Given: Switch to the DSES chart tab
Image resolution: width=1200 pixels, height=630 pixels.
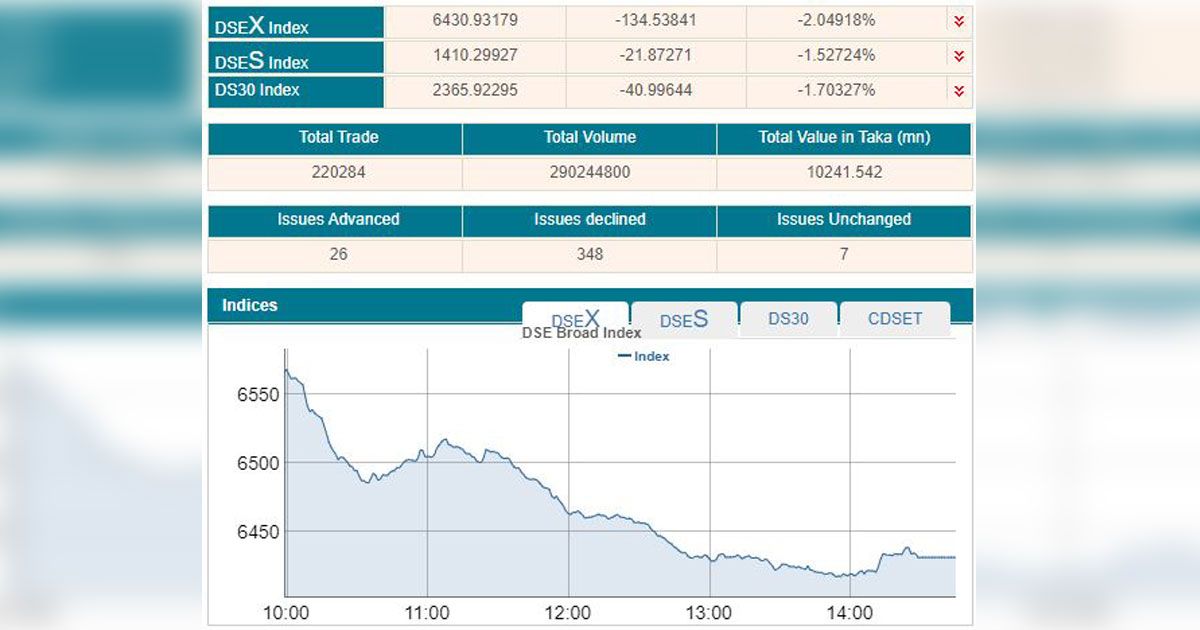Looking at the screenshot, I should [x=684, y=320].
